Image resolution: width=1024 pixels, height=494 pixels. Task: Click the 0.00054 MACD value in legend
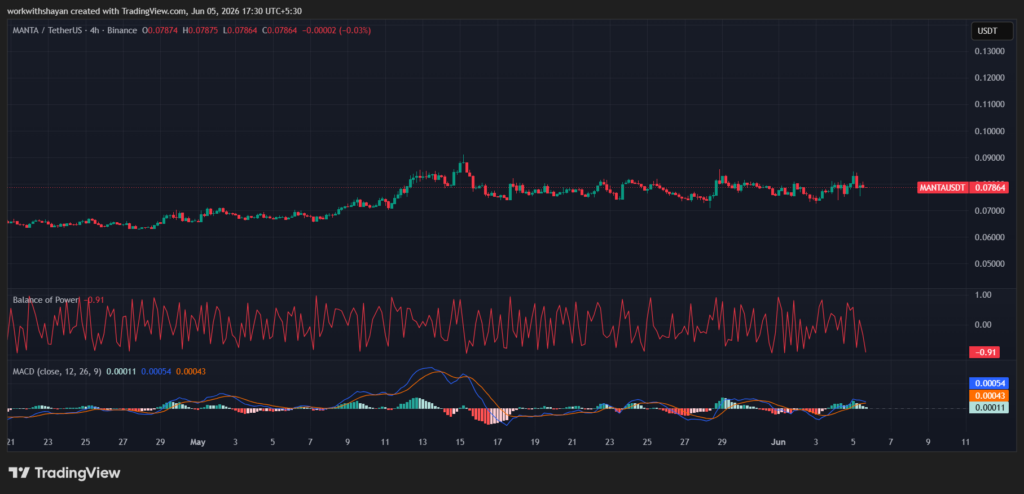pos(155,371)
